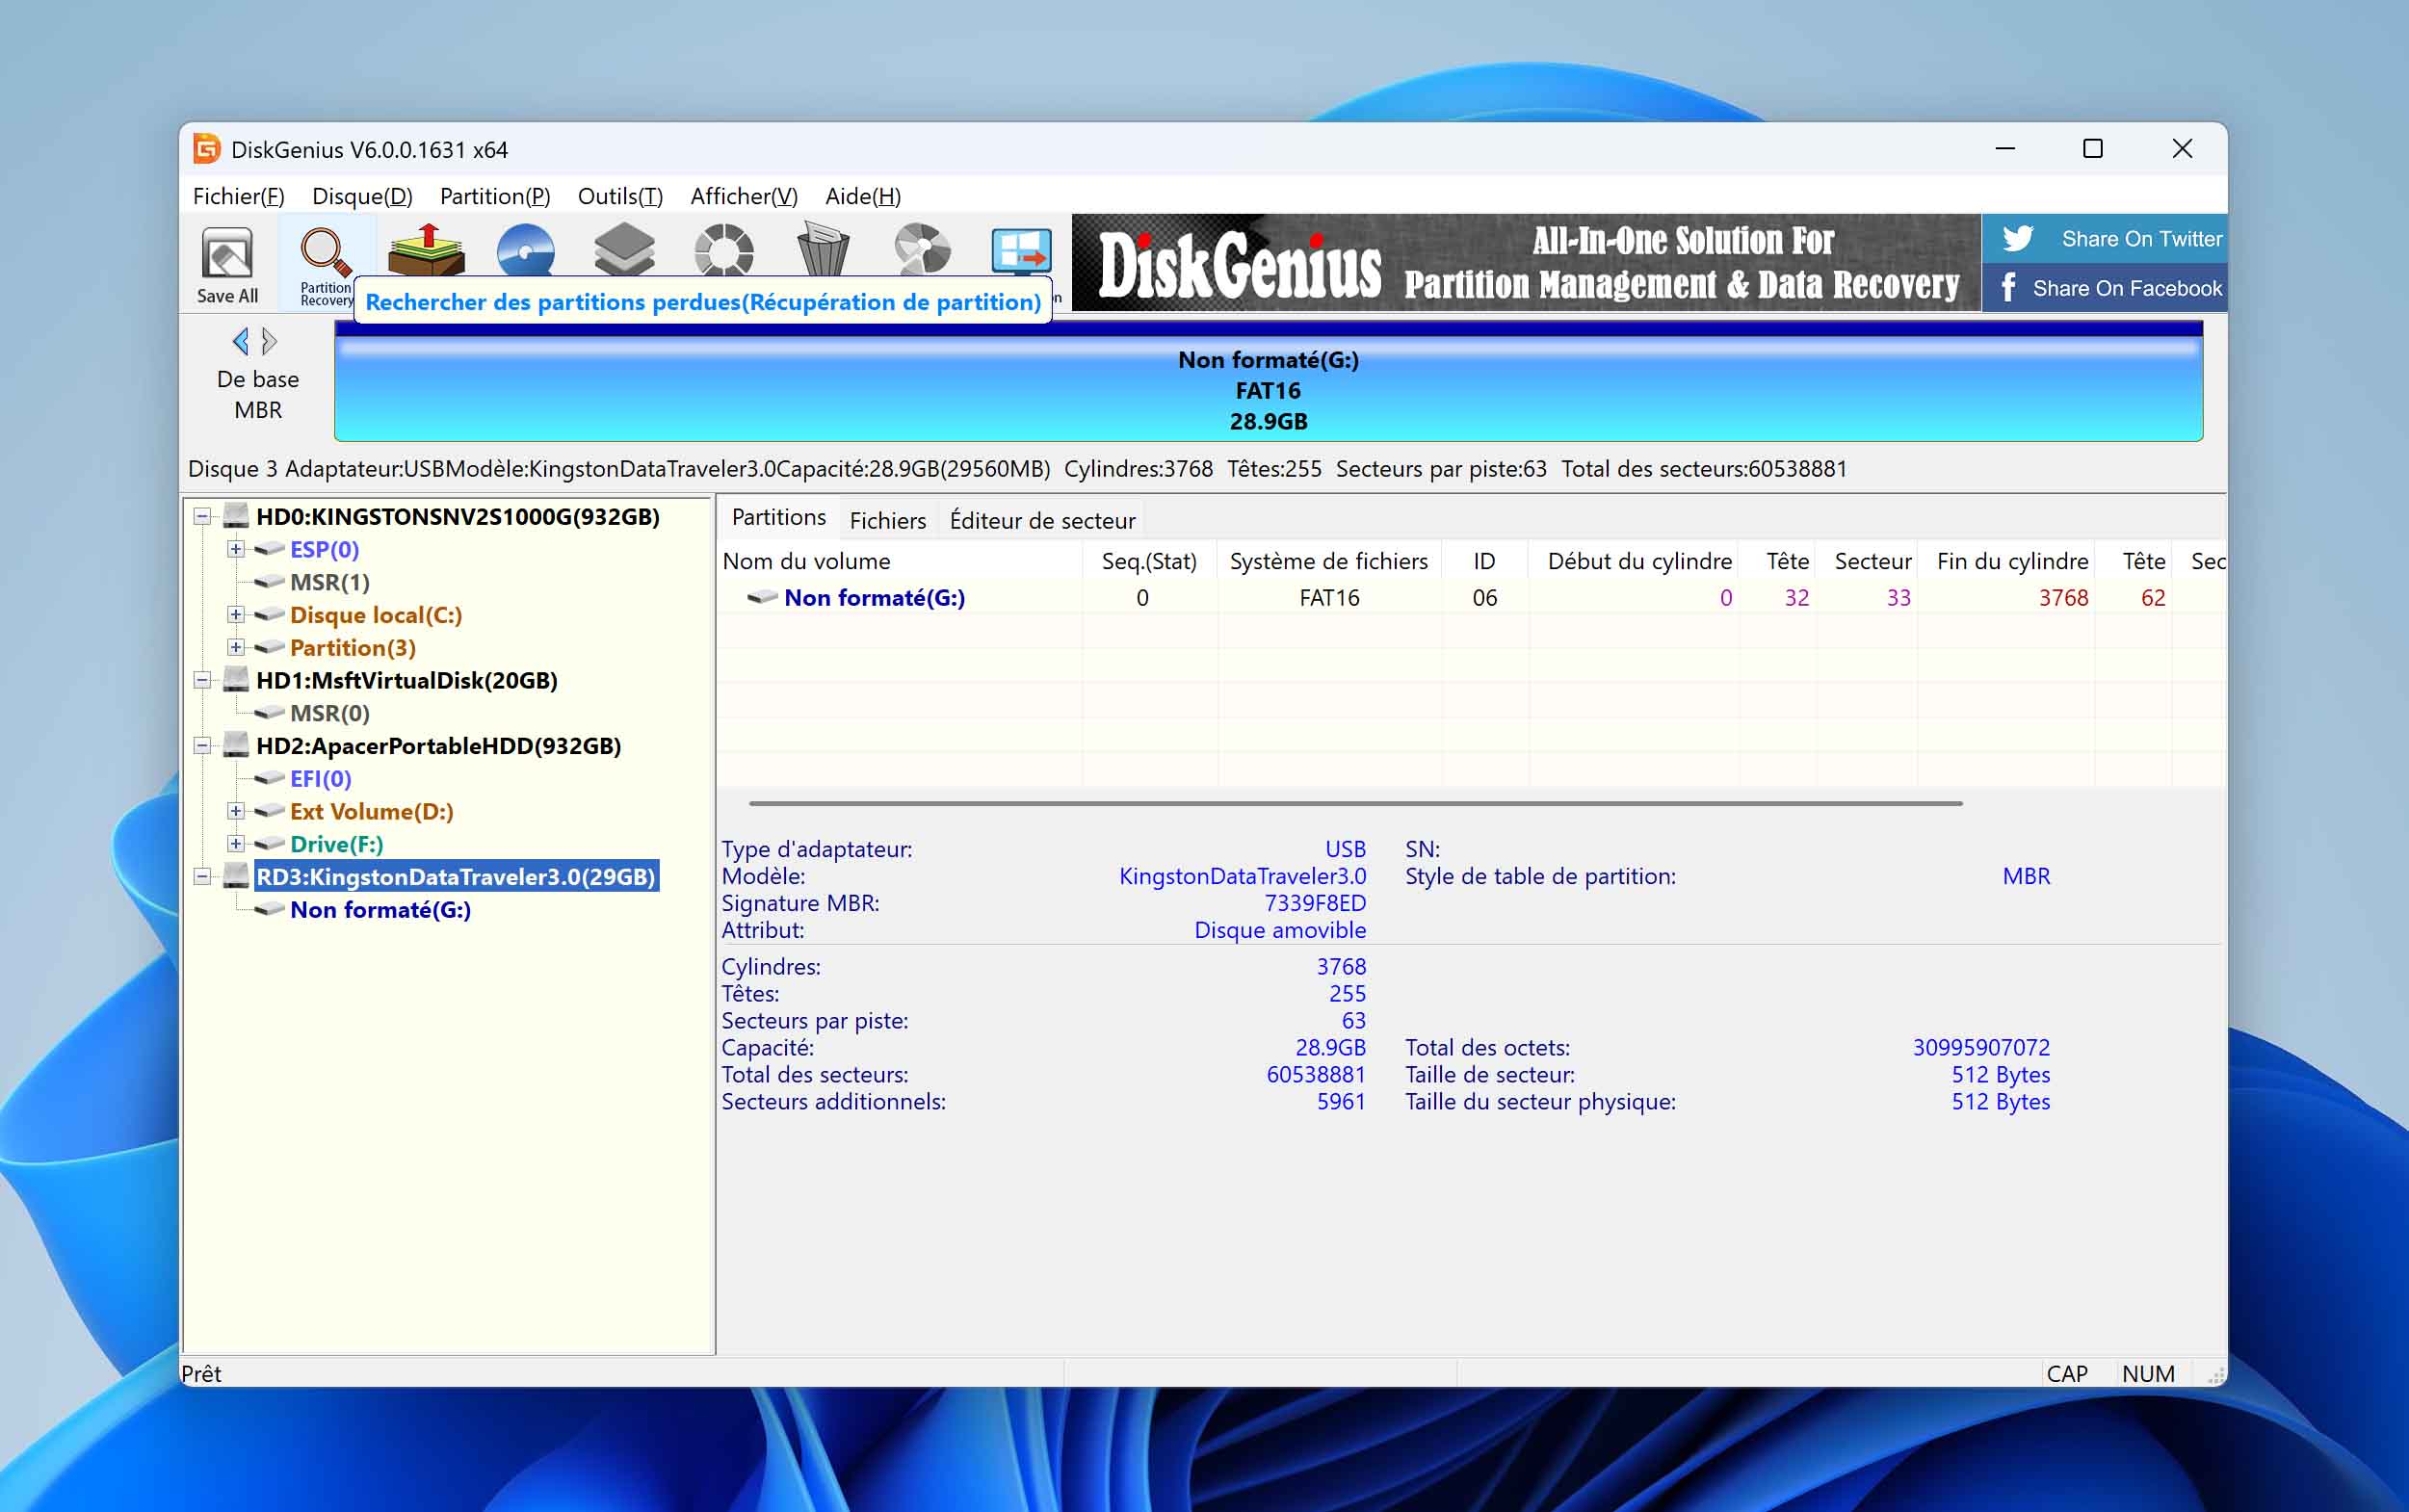Expand the Disque local(C:) tree node
This screenshot has height=1512, width=2409.
[x=236, y=615]
